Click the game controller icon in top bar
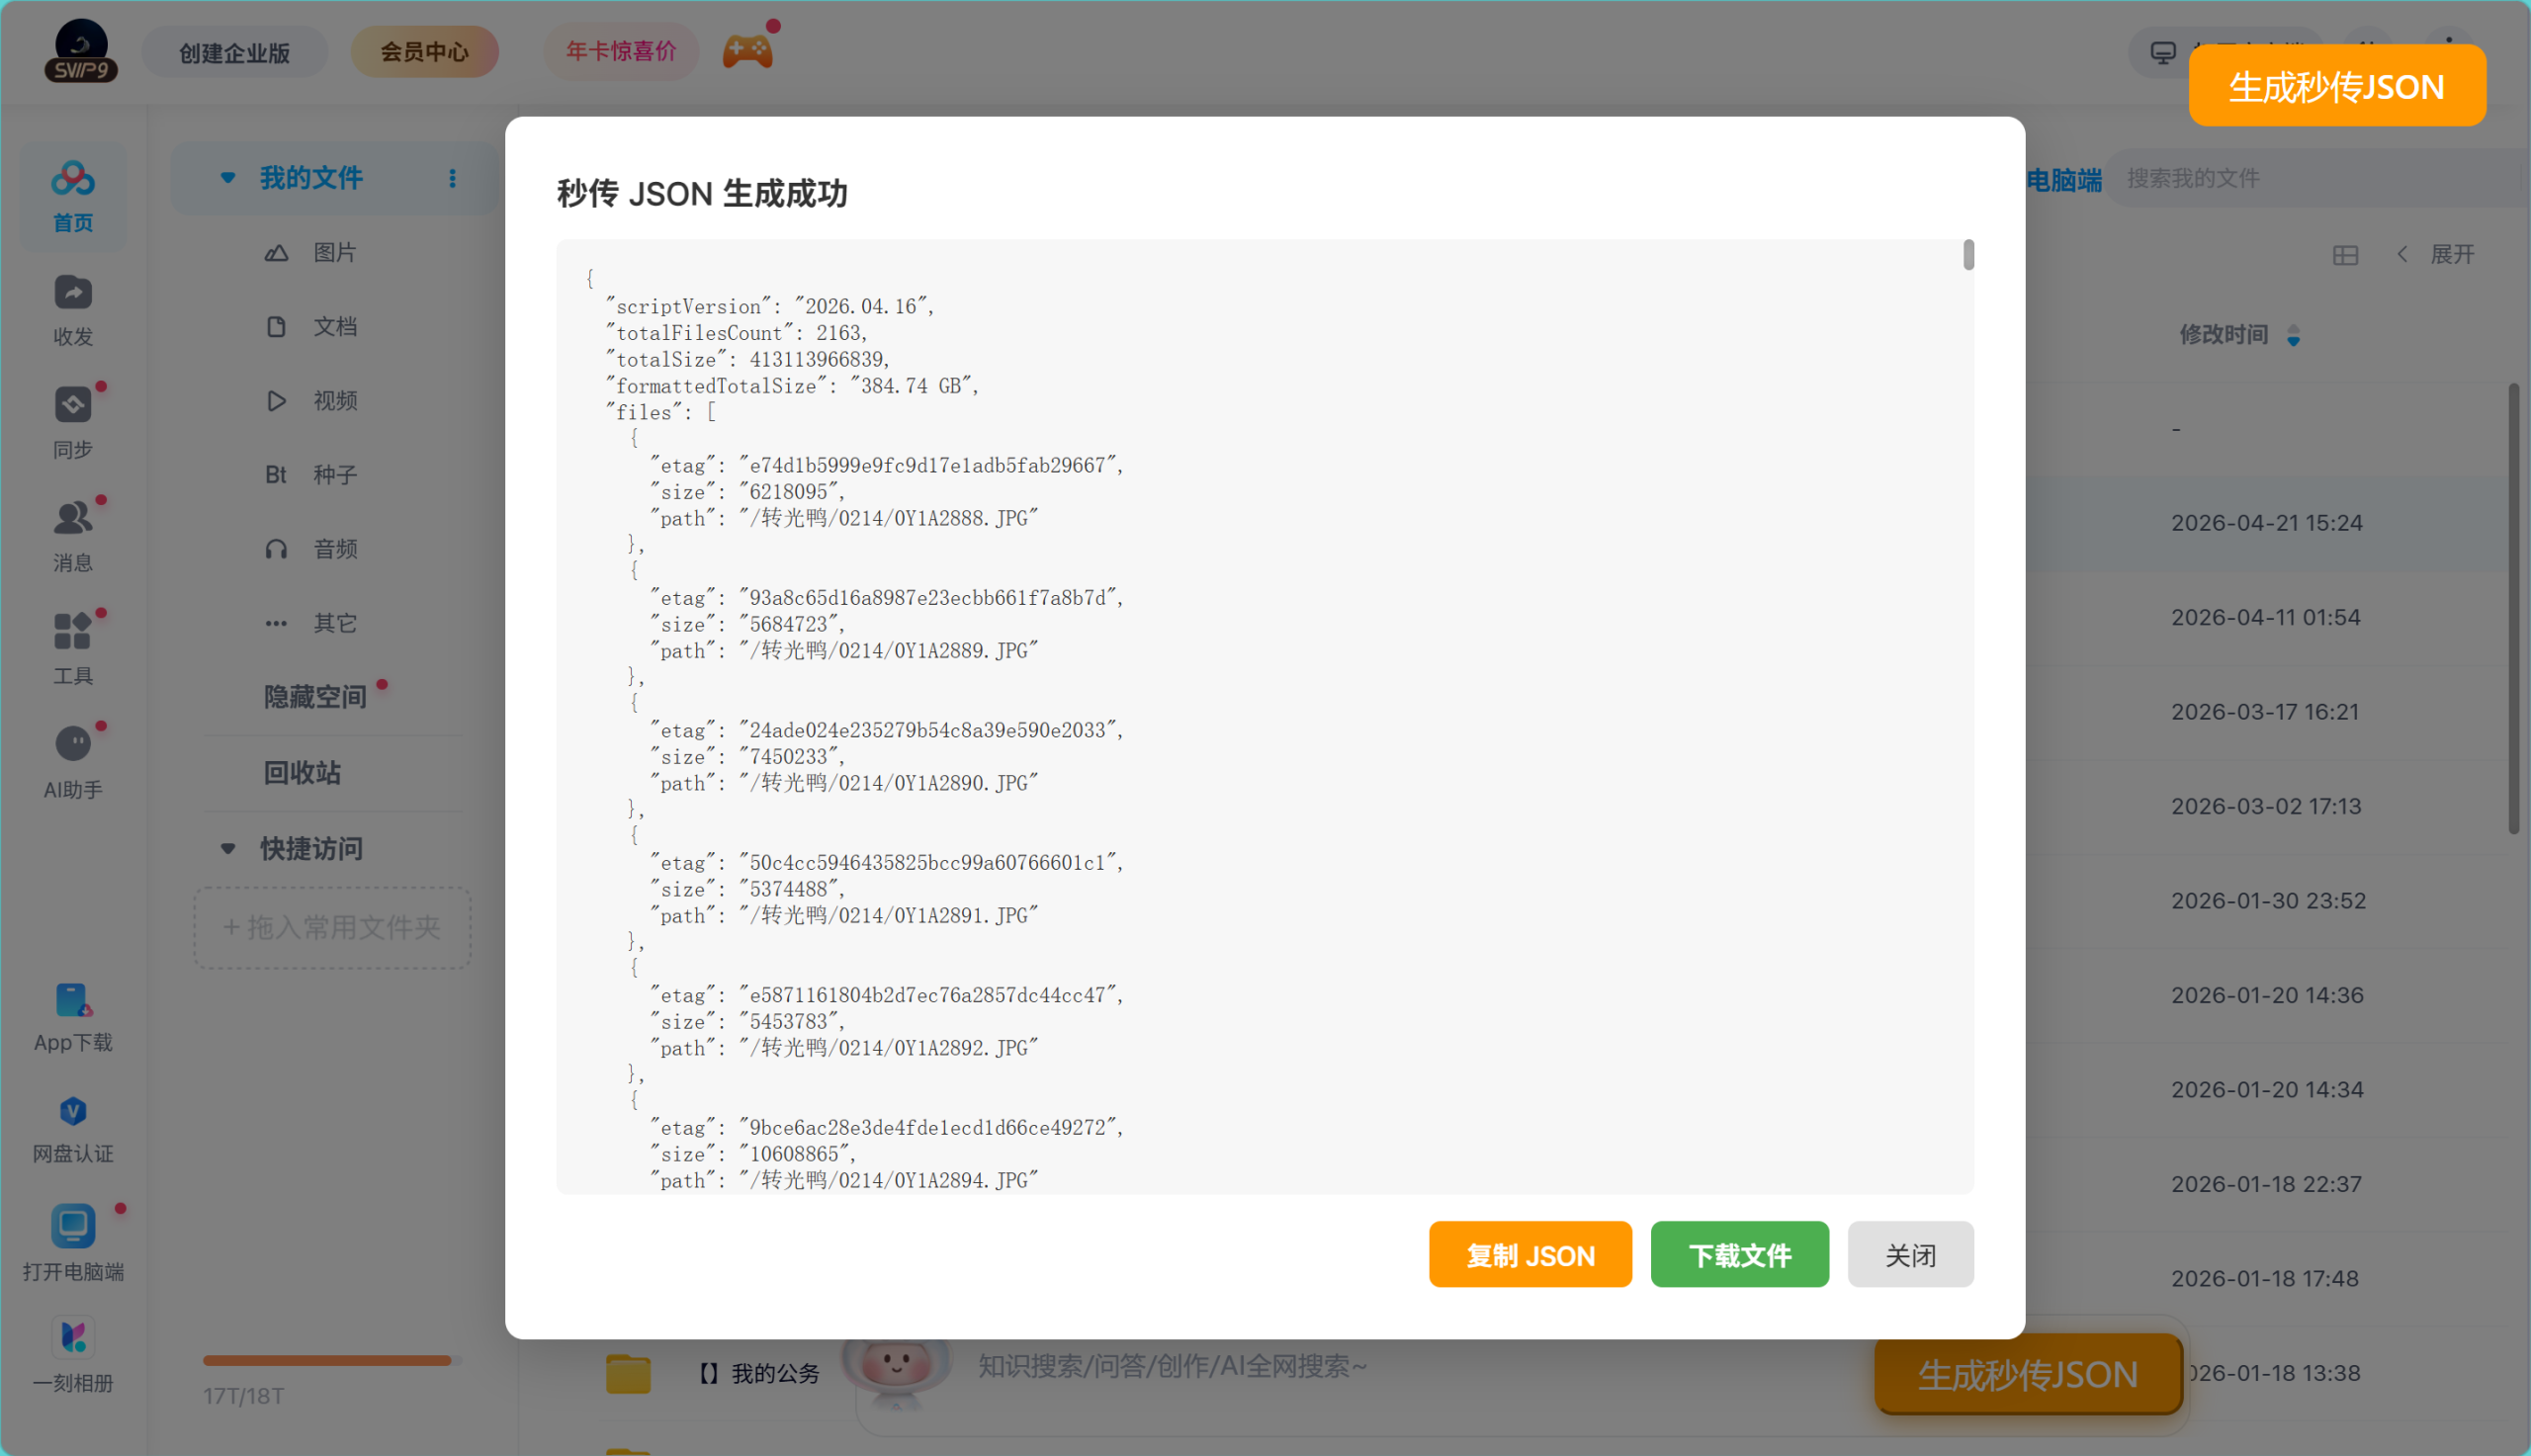This screenshot has height=1456, width=2531. [748, 51]
